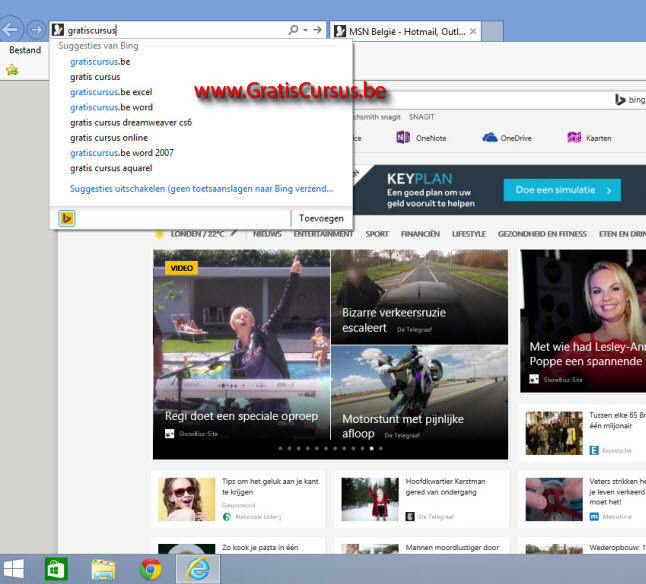Screen dimensions: 646x584
Task: Select suggestion gratis cursus aquarel
Action: point(111,168)
